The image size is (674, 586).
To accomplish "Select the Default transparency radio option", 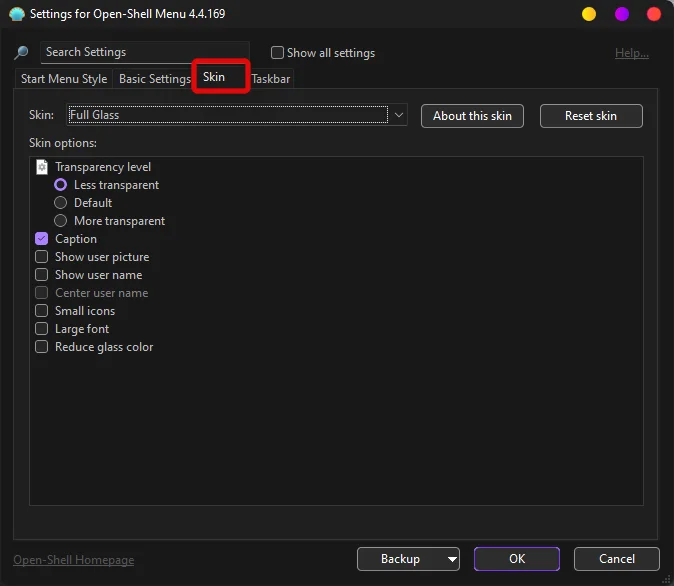I will click(x=61, y=202).
